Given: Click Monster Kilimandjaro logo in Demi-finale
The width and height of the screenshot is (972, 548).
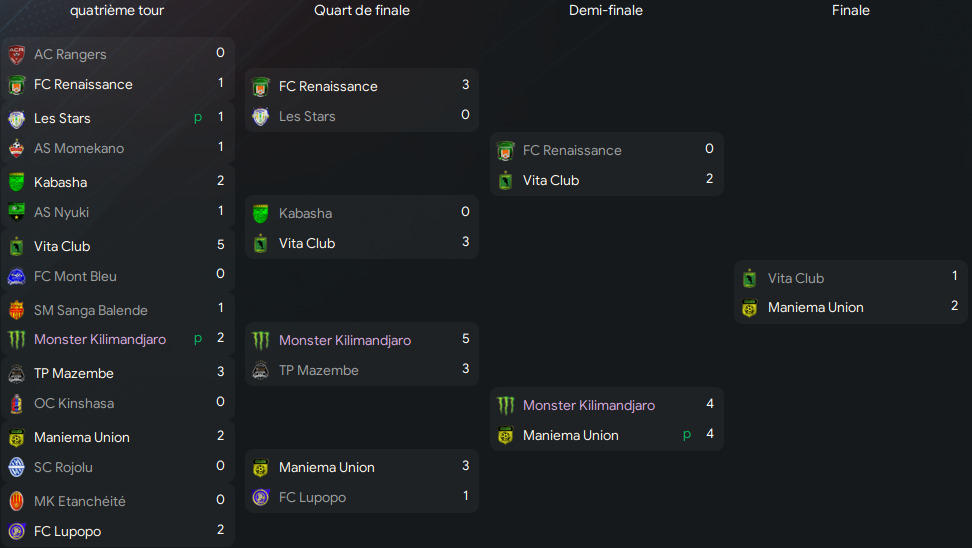Looking at the screenshot, I should click(506, 405).
